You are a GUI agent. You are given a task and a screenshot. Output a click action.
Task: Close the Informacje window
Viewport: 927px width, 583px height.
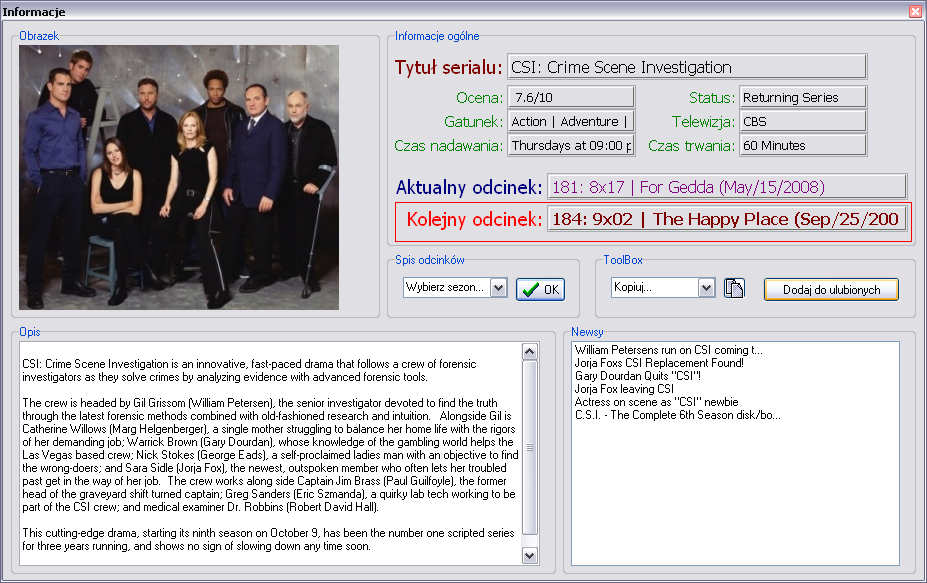click(915, 11)
